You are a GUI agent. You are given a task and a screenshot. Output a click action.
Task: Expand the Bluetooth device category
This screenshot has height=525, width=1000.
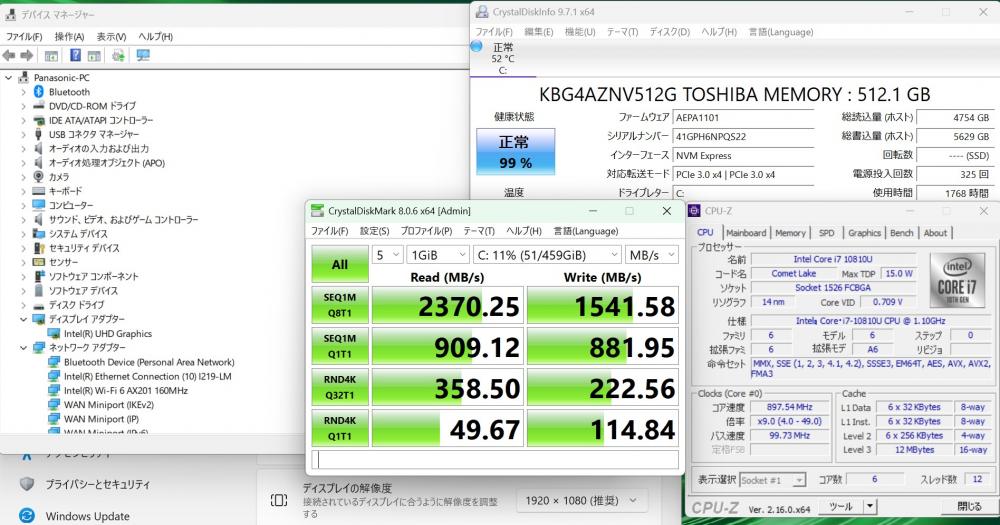pos(23,92)
